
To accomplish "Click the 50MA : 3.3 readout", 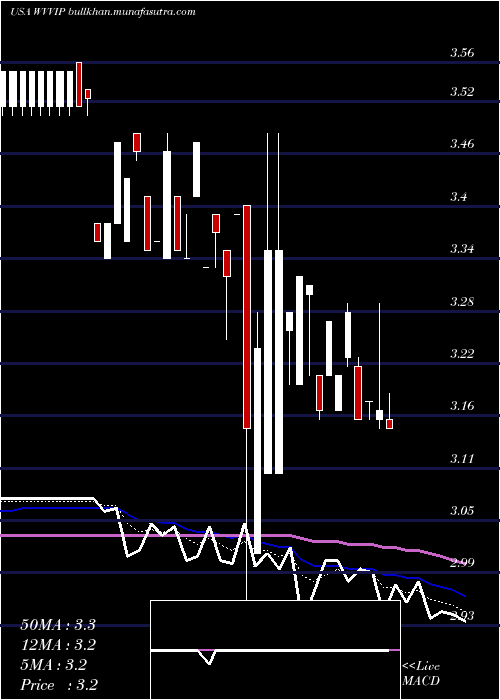I will [x=58, y=625].
